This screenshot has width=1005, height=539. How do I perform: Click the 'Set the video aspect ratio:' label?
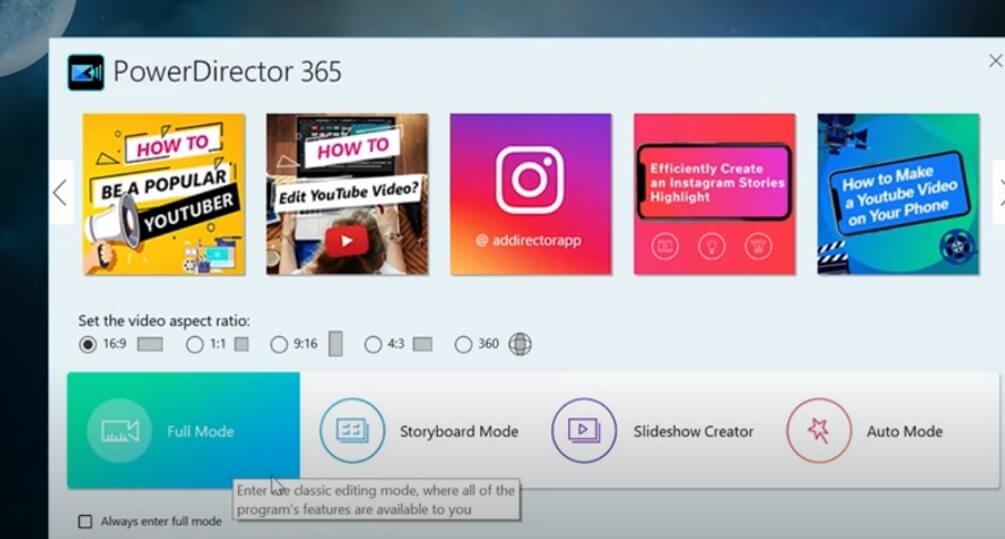point(164,320)
